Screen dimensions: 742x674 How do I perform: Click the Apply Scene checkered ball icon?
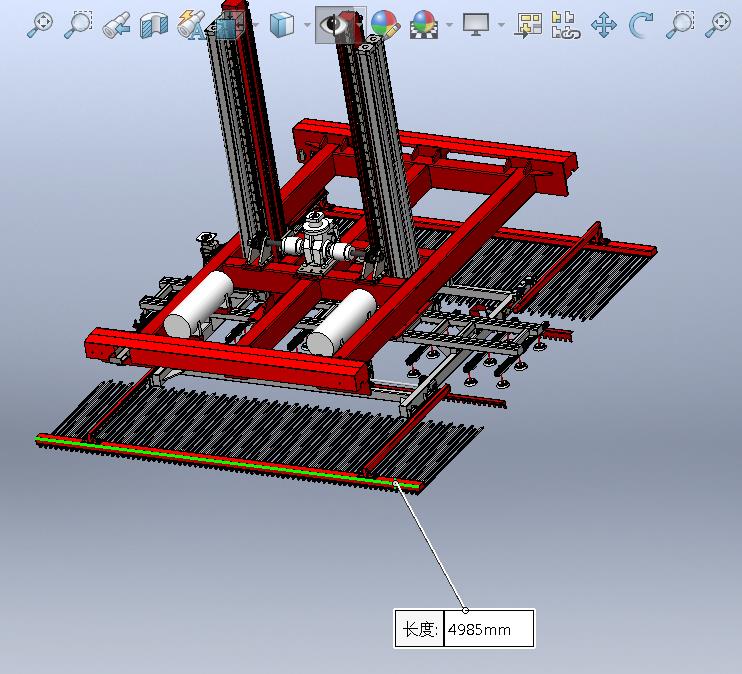click(x=424, y=25)
